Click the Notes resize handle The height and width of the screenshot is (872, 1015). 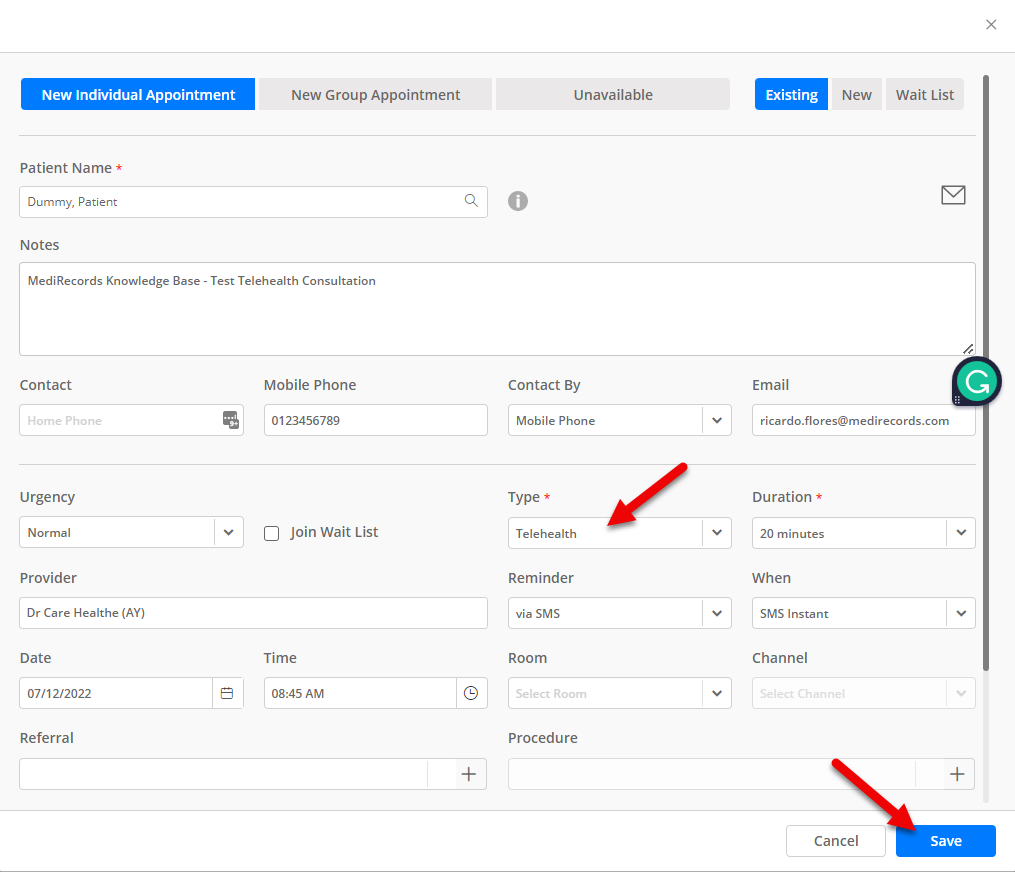(x=968, y=349)
